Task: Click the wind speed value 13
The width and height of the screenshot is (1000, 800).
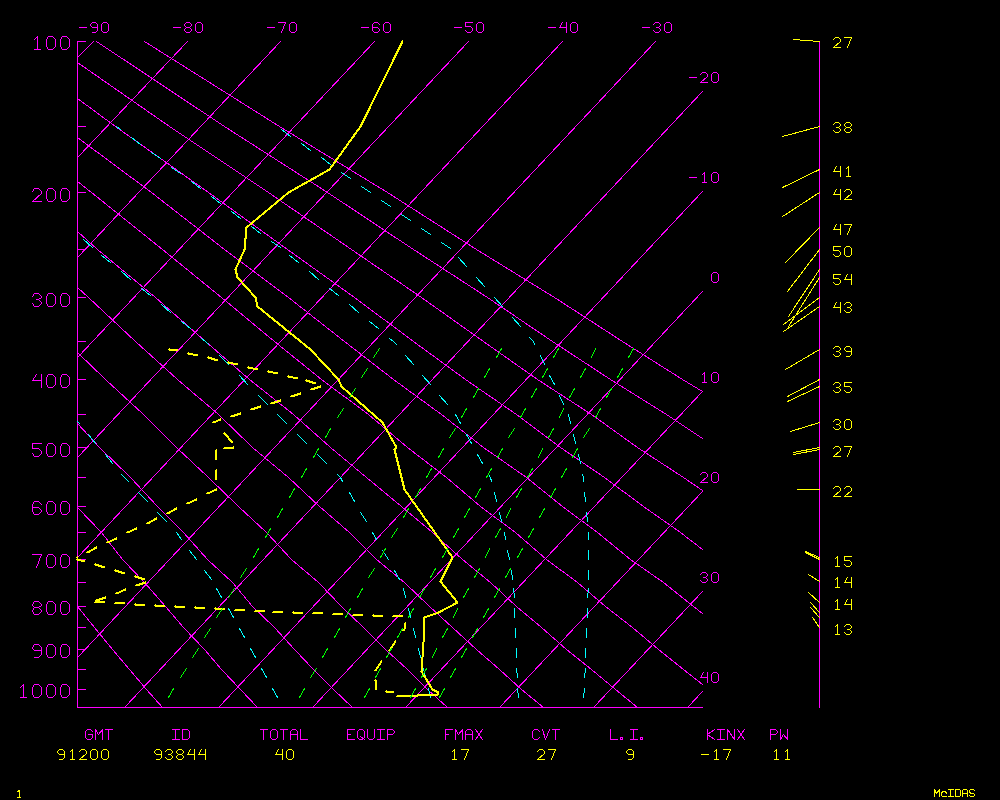Action: click(842, 630)
